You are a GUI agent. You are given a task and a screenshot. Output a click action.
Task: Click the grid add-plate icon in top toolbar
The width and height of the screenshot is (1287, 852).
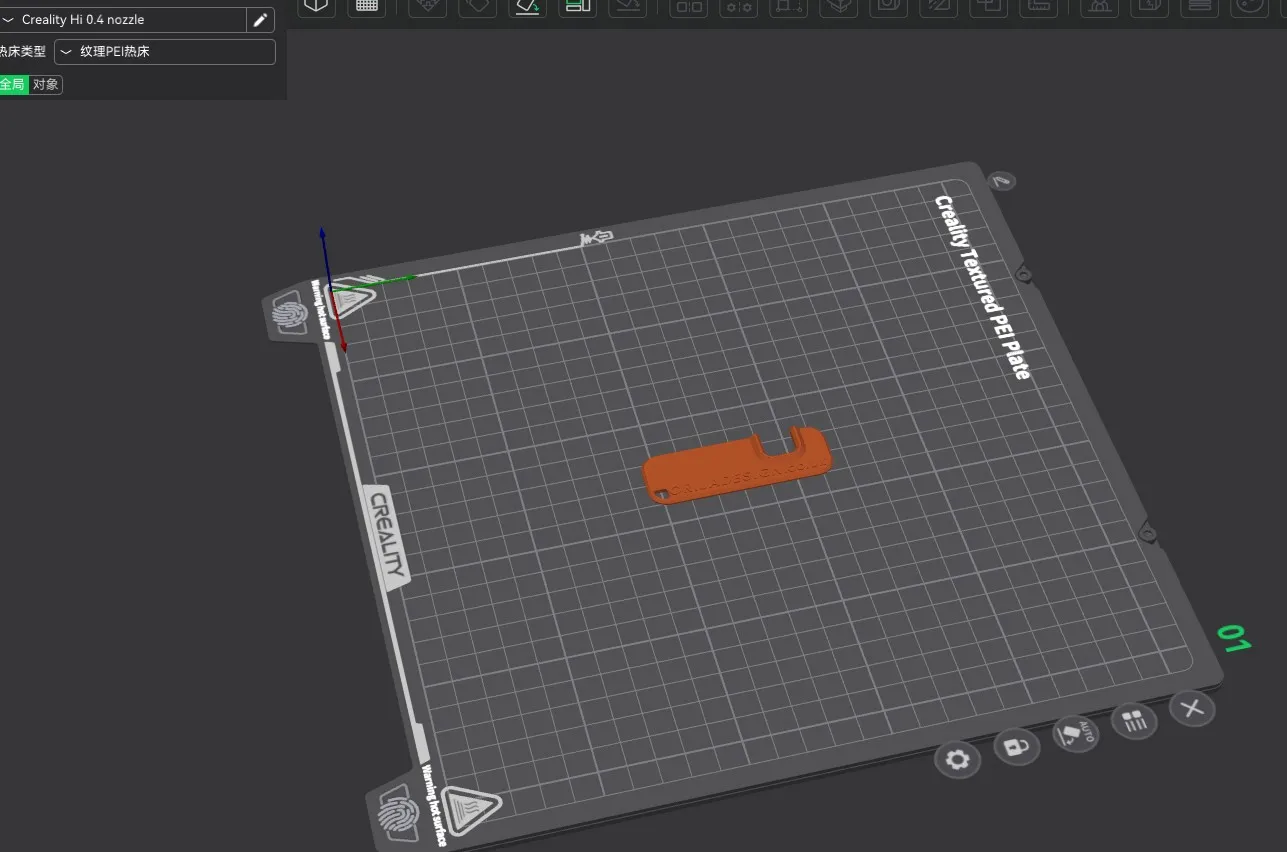367,6
